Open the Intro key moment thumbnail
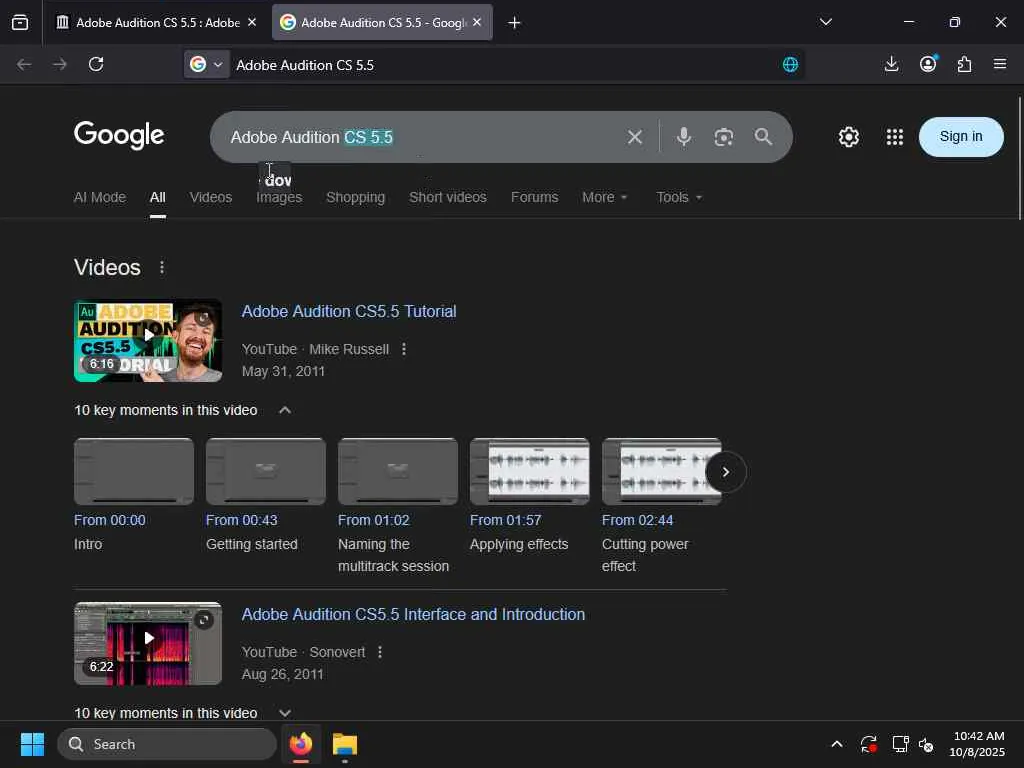1024x768 pixels. (134, 471)
